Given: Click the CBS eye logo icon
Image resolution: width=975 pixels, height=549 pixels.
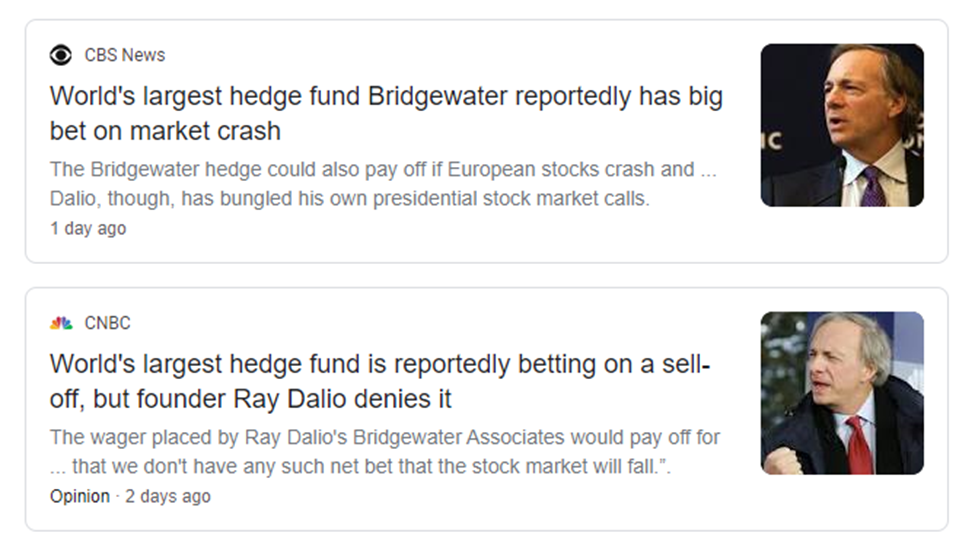Looking at the screenshot, I should [x=61, y=55].
